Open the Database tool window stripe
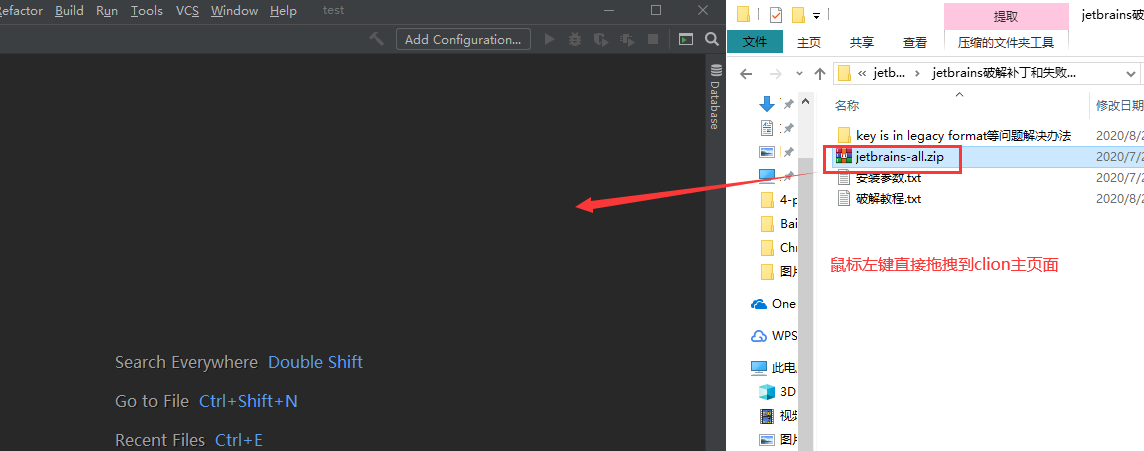 coord(715,96)
